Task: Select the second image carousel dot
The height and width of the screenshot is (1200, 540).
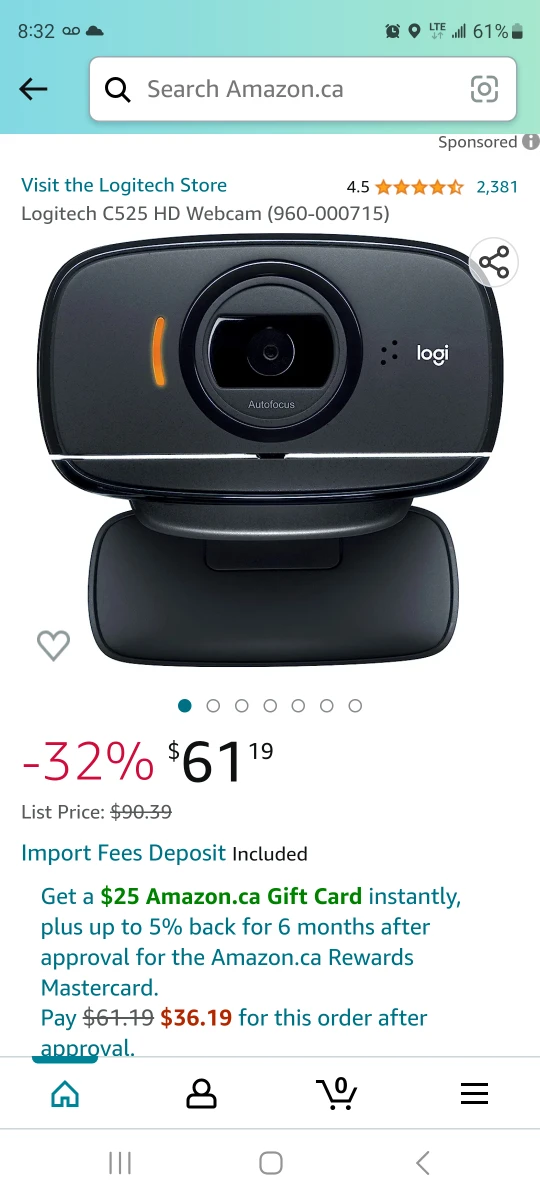Action: (213, 706)
